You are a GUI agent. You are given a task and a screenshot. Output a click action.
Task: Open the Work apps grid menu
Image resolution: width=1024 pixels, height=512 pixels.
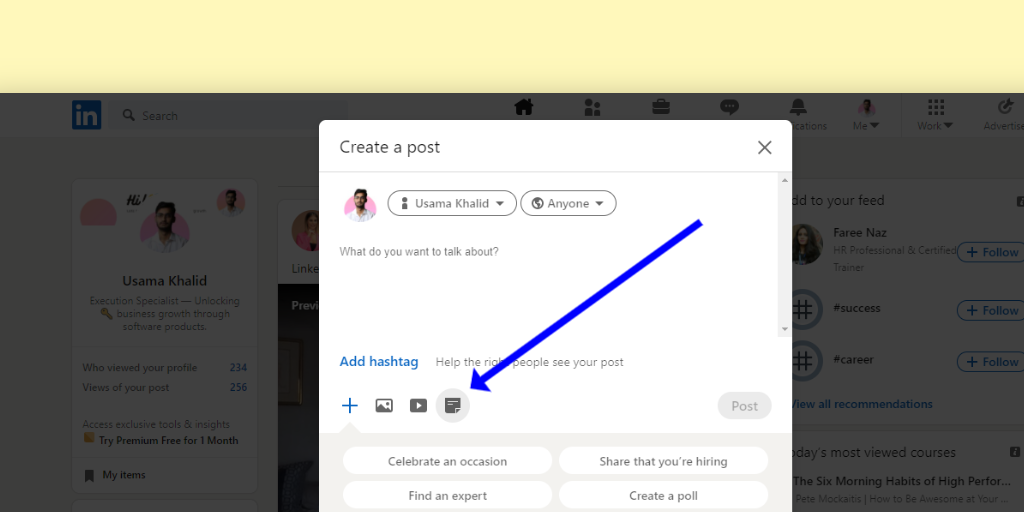(936, 115)
